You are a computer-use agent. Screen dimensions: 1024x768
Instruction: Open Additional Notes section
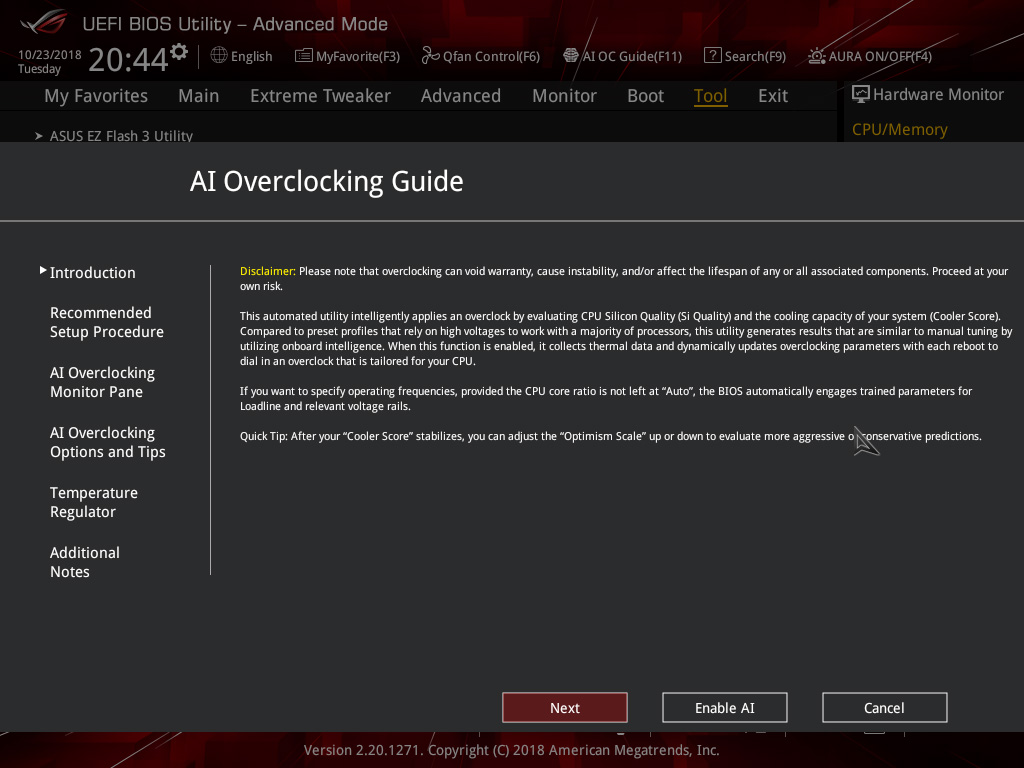85,562
